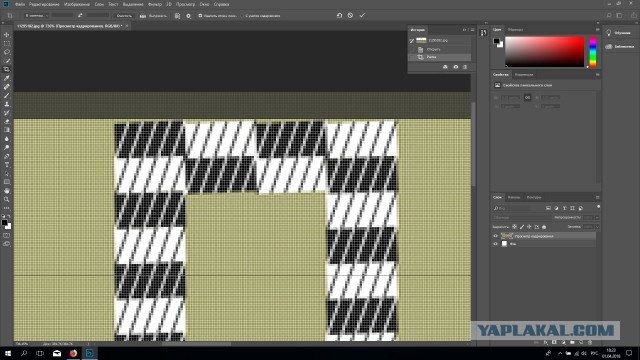Viewport: 640px width, 360px height.
Task: Open crop settings gear
Action: coord(189,16)
